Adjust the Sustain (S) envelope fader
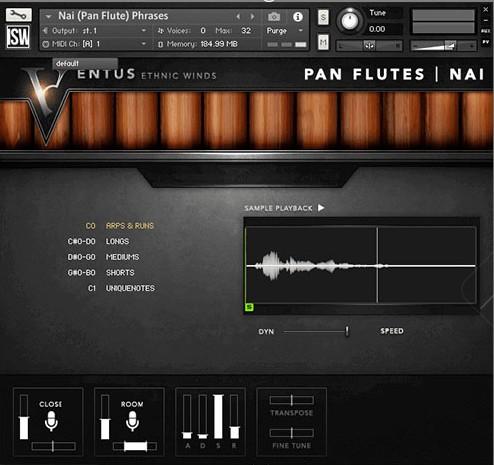Viewport: 494px width, 465px height. tap(218, 417)
